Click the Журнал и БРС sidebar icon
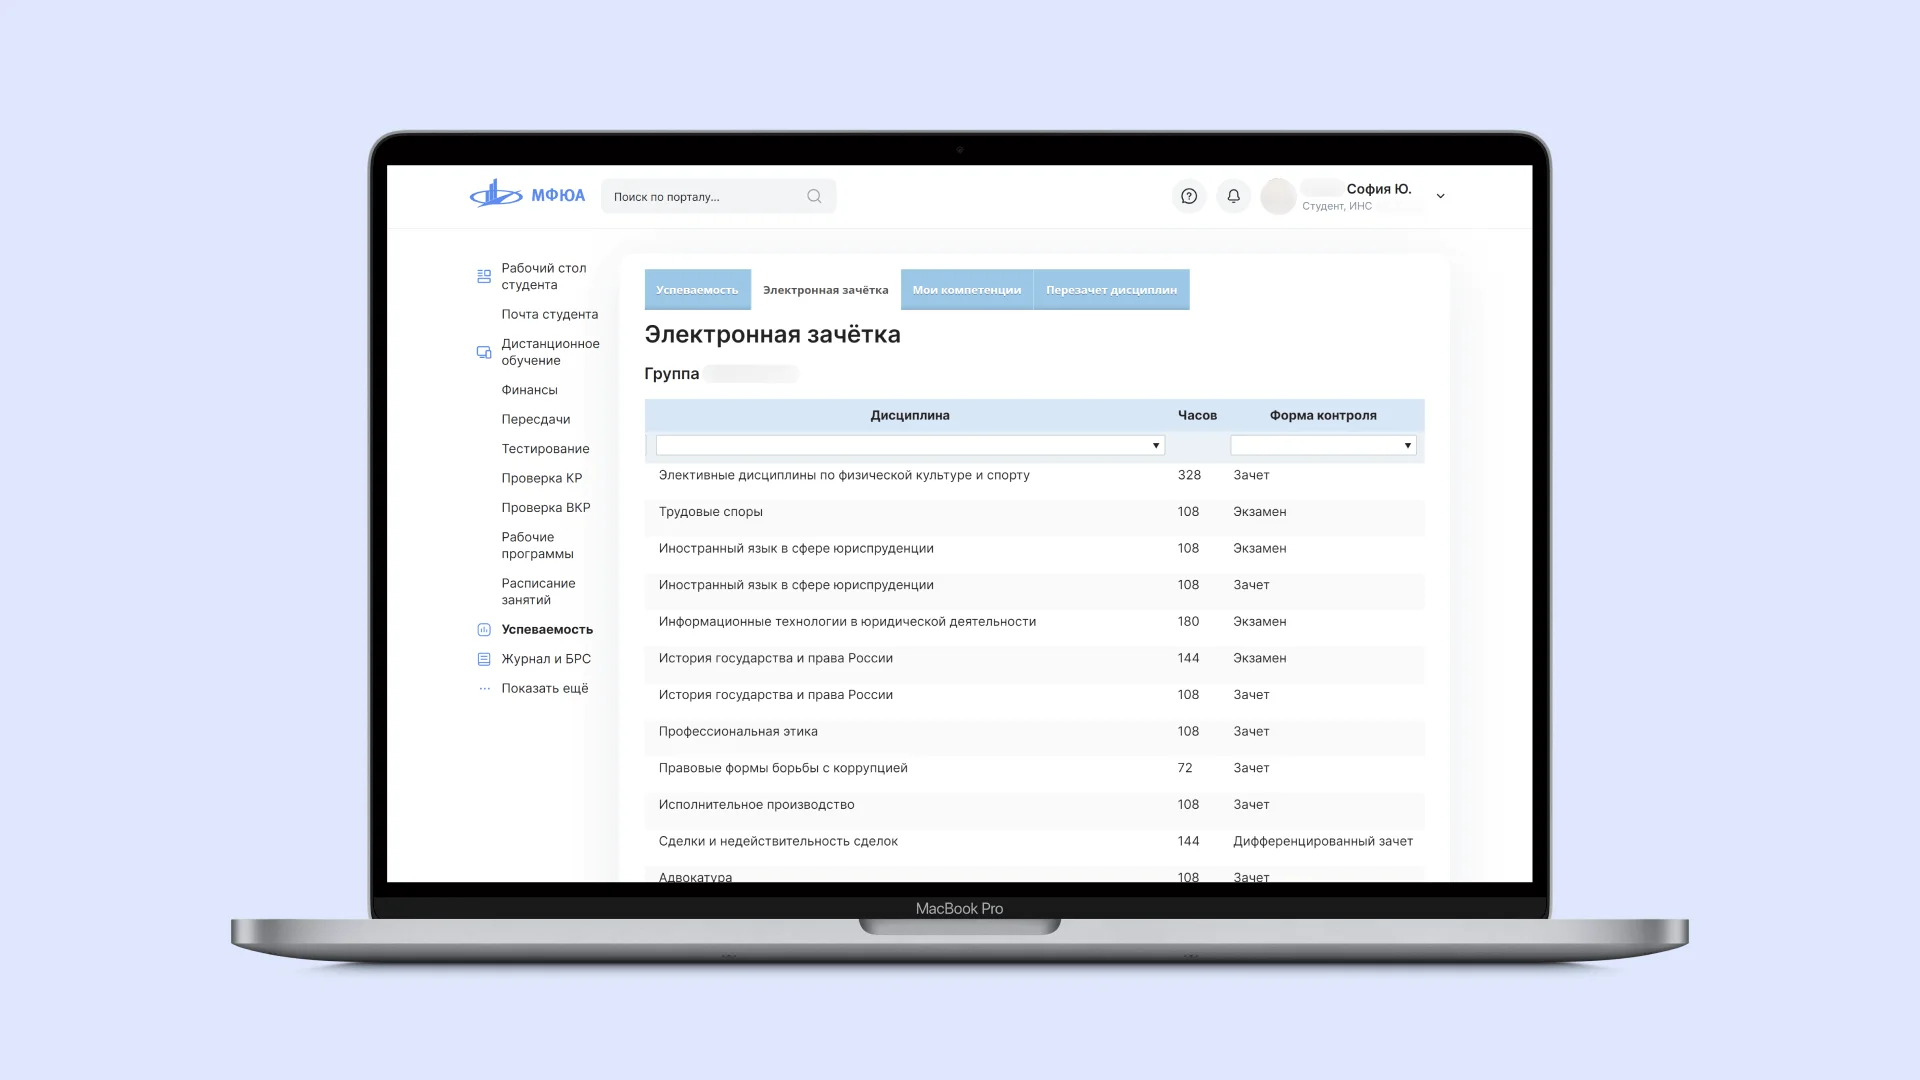 (484, 659)
